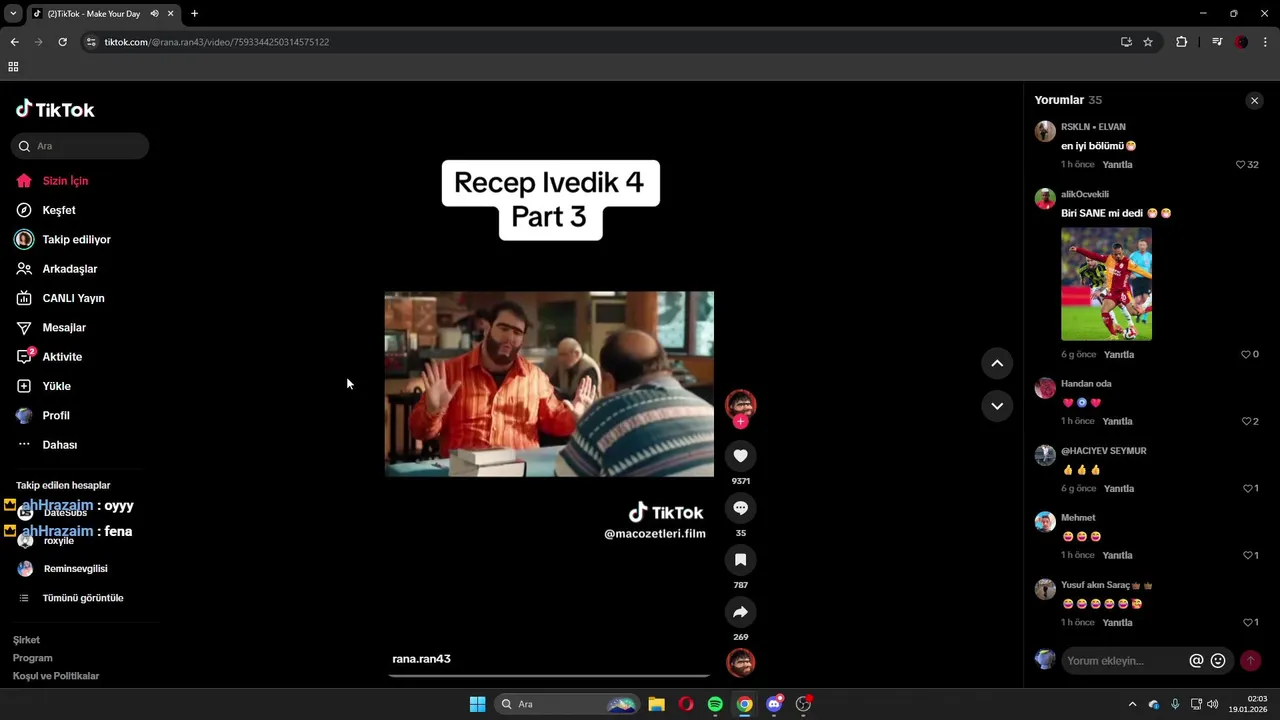Screen dimensions: 1280x720
Task: Open Chrome tab search dropdown arrow
Action: (x=13, y=14)
